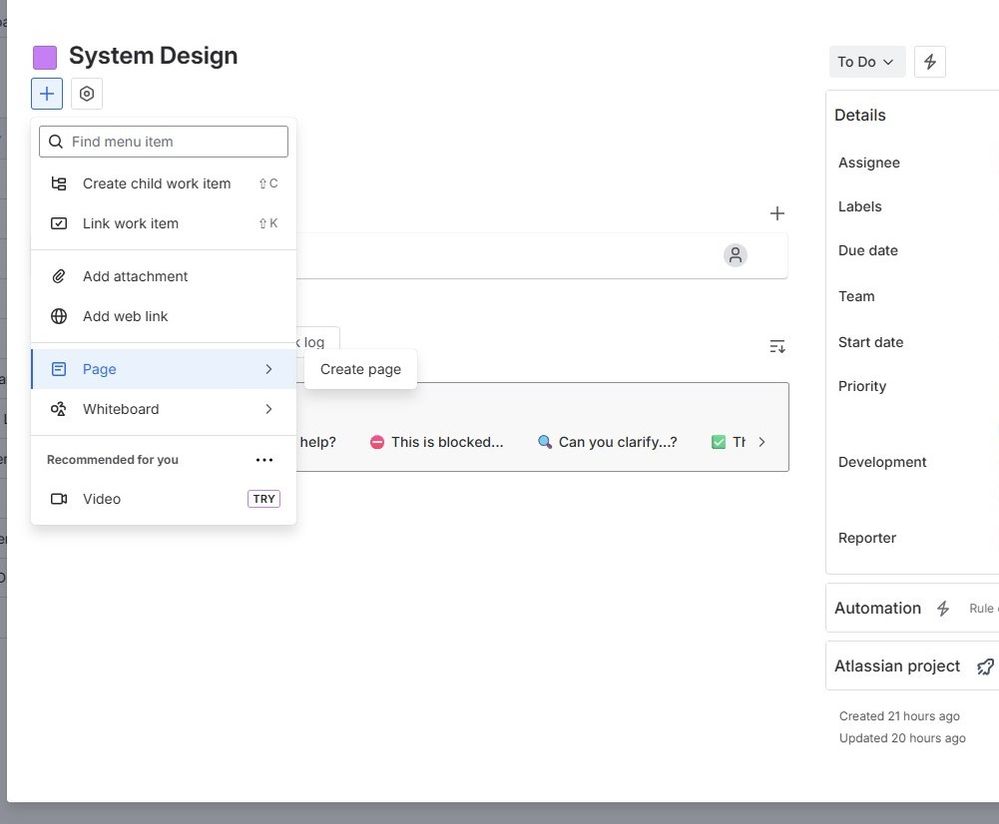Try the Video recommendation

[164, 499]
